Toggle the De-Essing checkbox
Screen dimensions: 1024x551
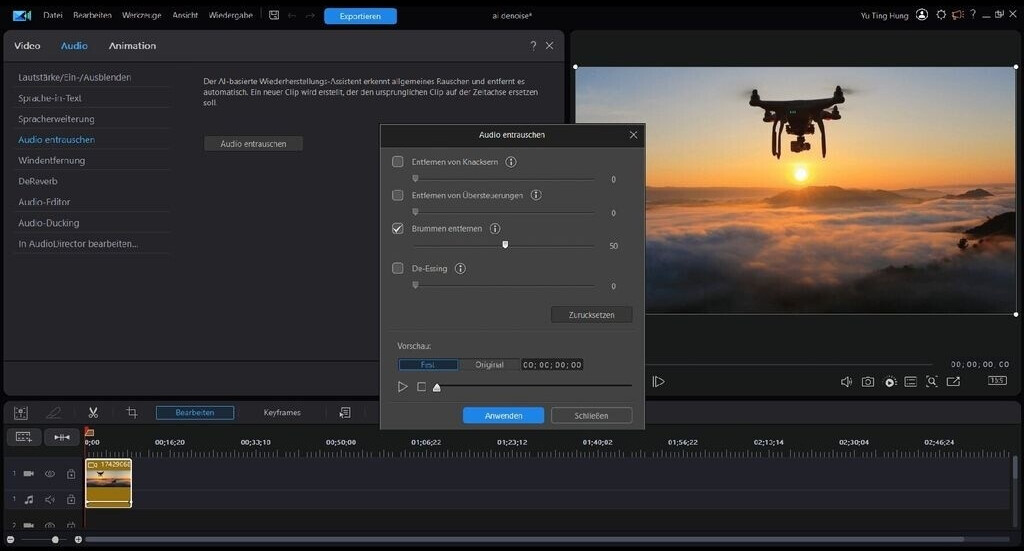pos(398,268)
